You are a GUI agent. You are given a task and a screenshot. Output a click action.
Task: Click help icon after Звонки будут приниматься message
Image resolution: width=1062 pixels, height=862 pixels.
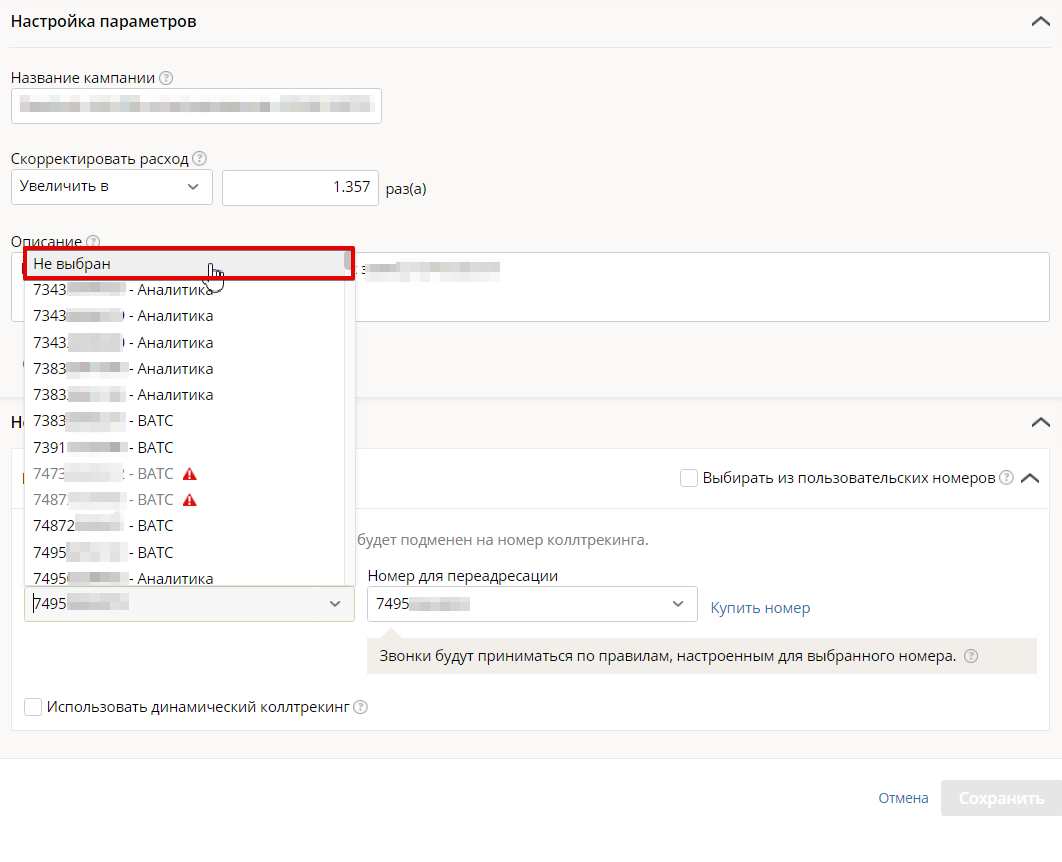point(970,657)
